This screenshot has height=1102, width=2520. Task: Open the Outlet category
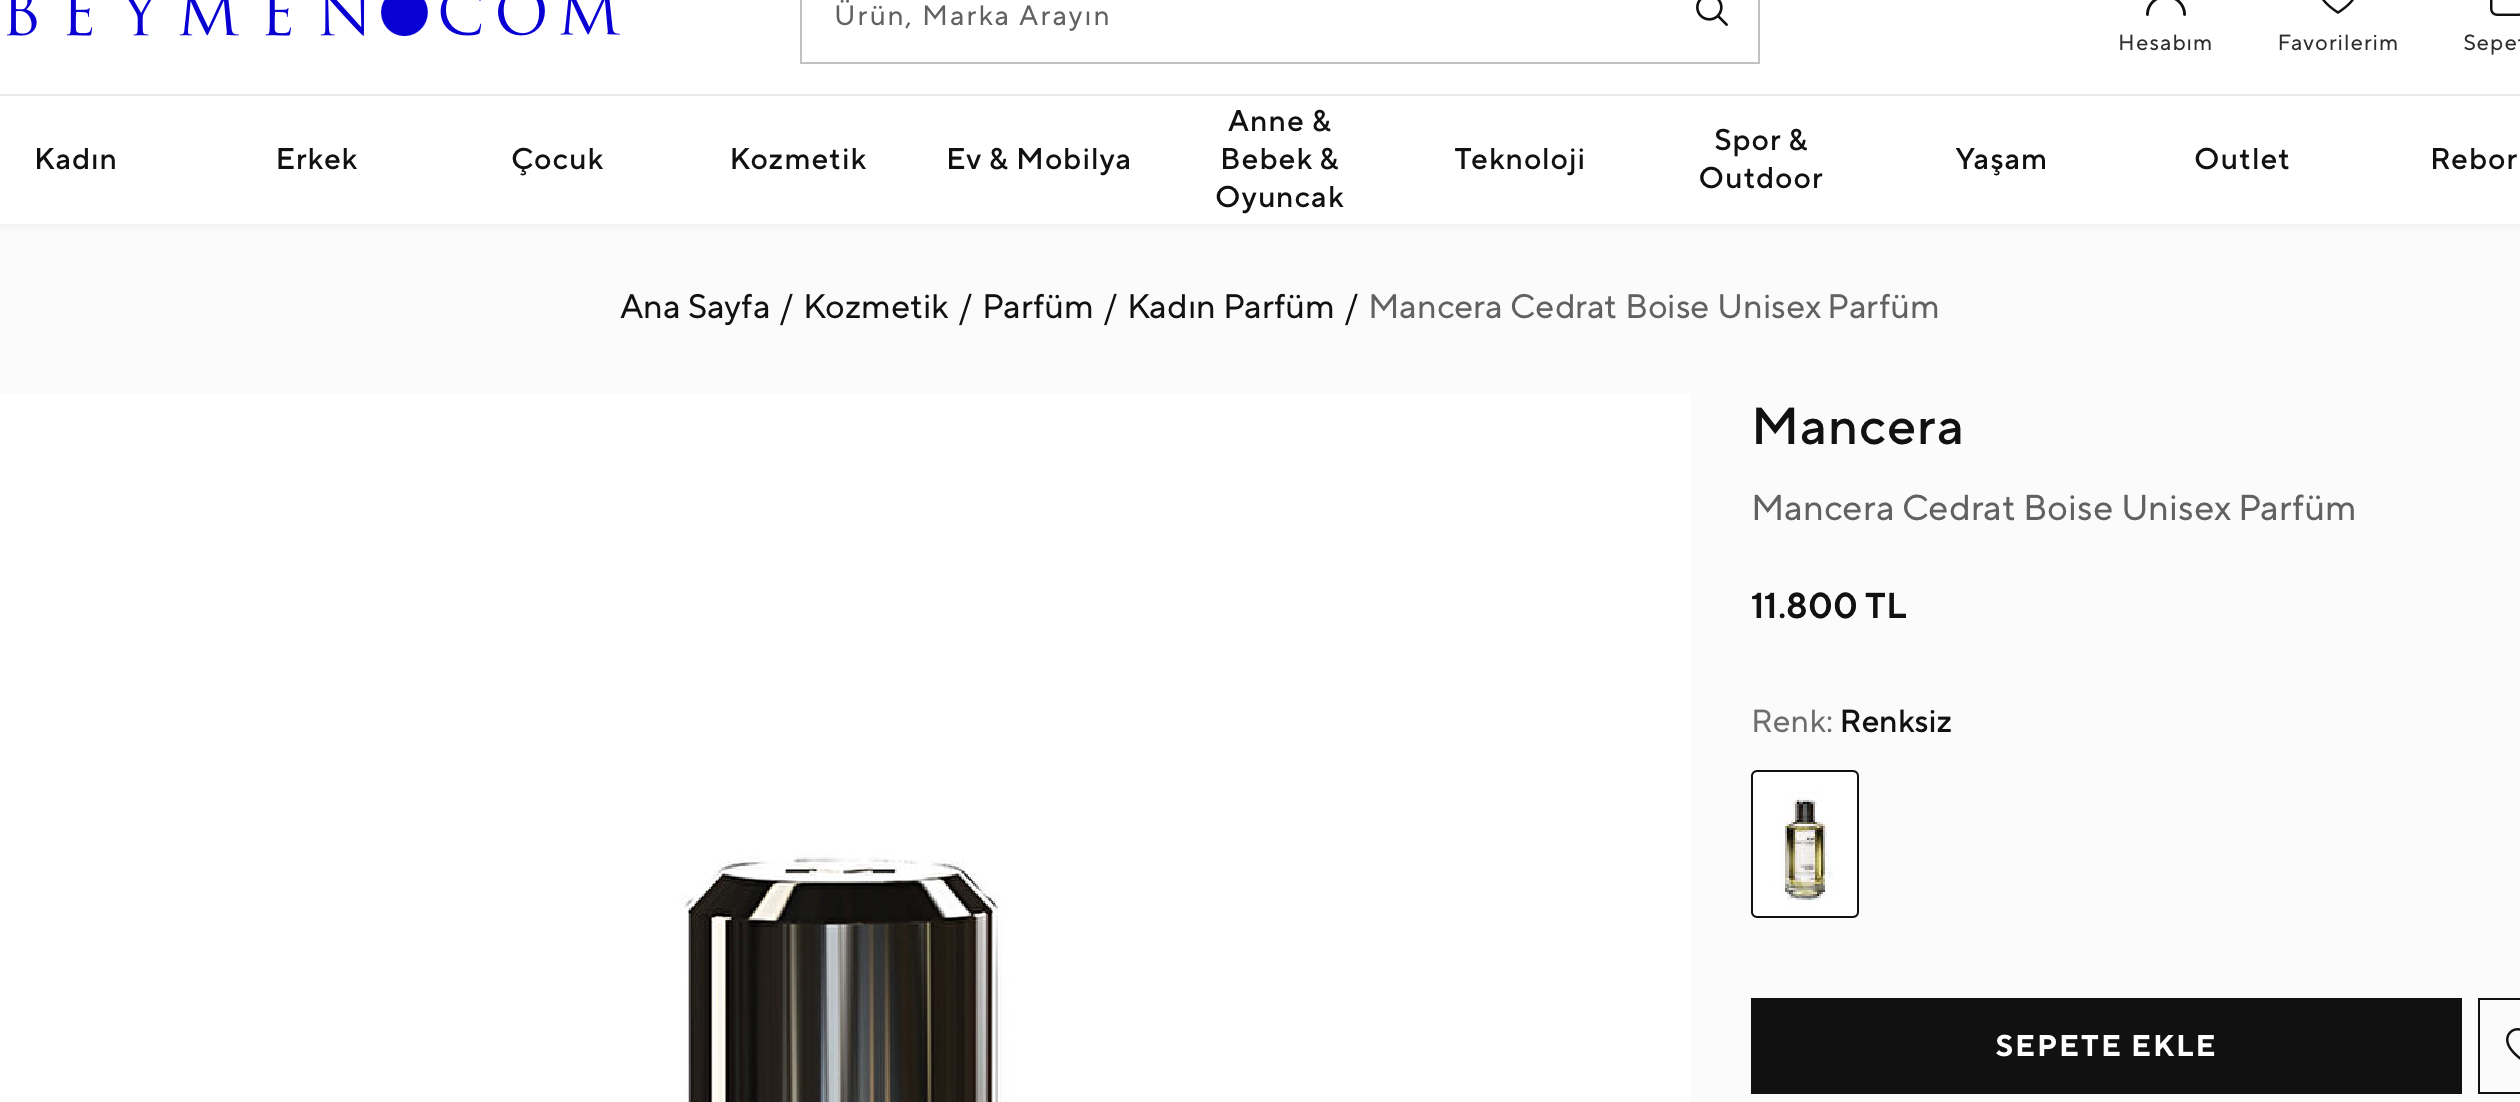2242,159
